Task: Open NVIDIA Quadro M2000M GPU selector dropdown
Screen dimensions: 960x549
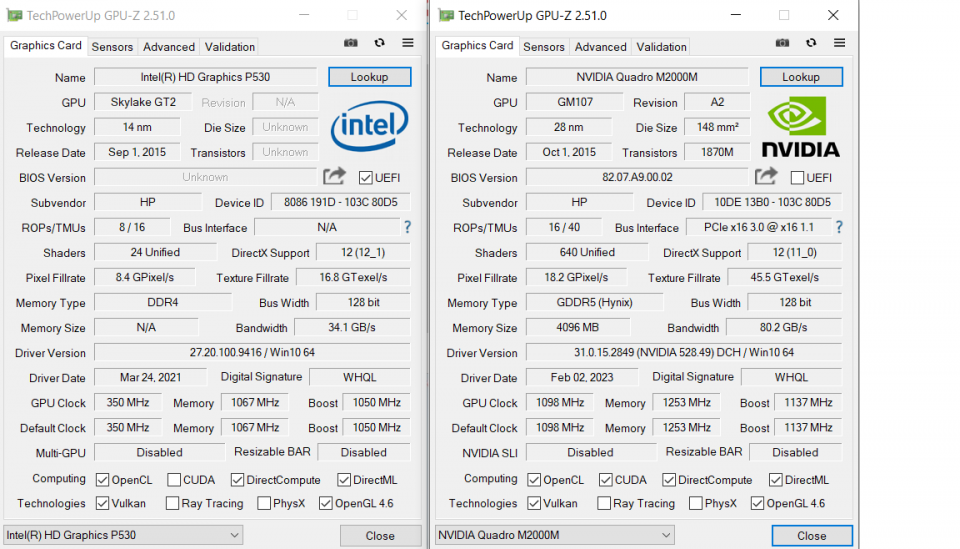Action: (555, 535)
